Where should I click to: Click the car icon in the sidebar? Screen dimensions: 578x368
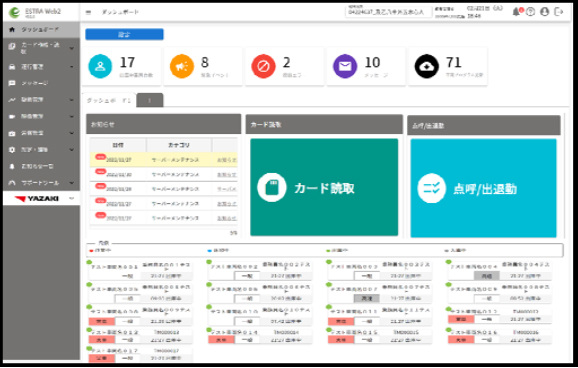click(x=12, y=67)
